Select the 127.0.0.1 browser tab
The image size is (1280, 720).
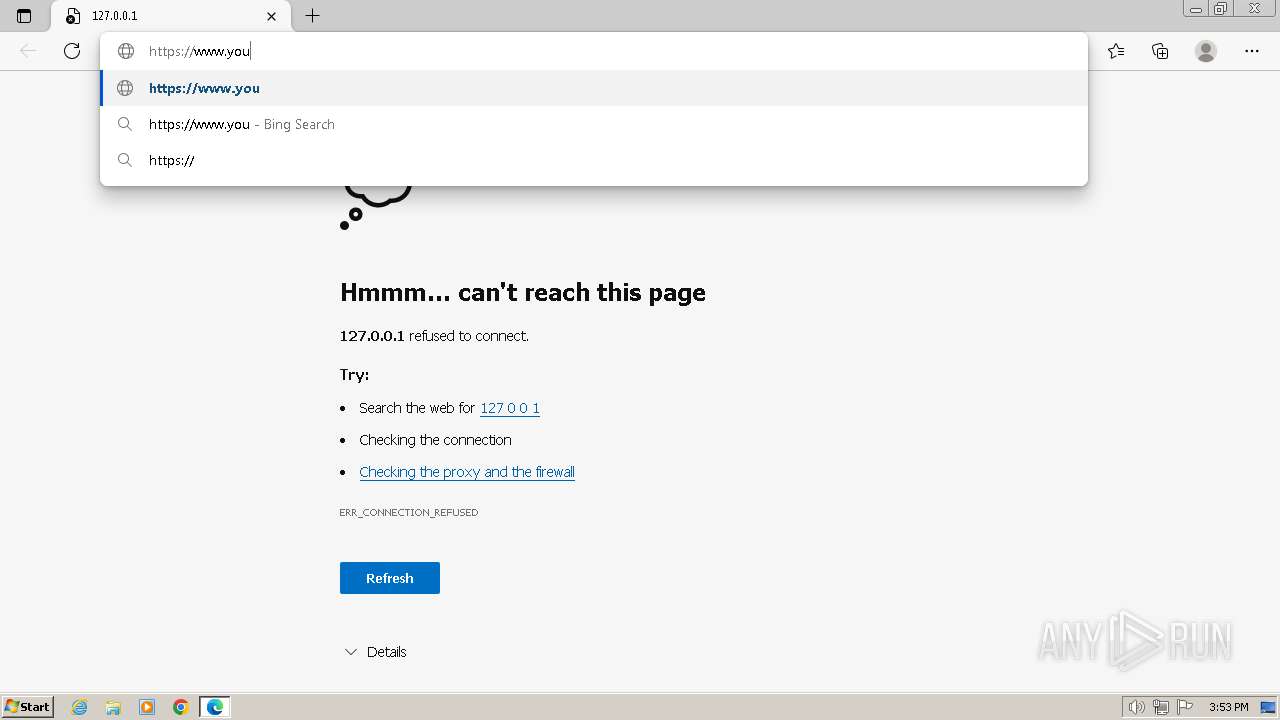click(x=171, y=16)
